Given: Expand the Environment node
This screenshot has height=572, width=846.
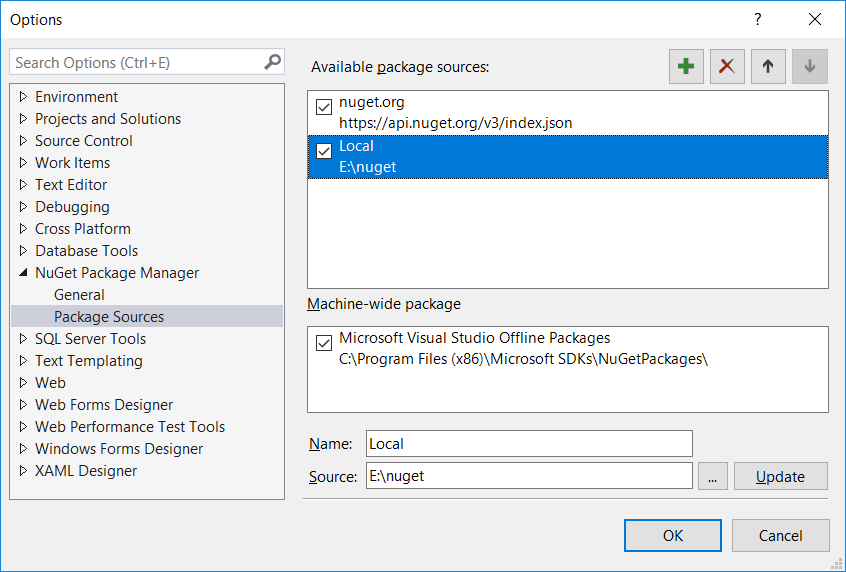Looking at the screenshot, I should [23, 97].
